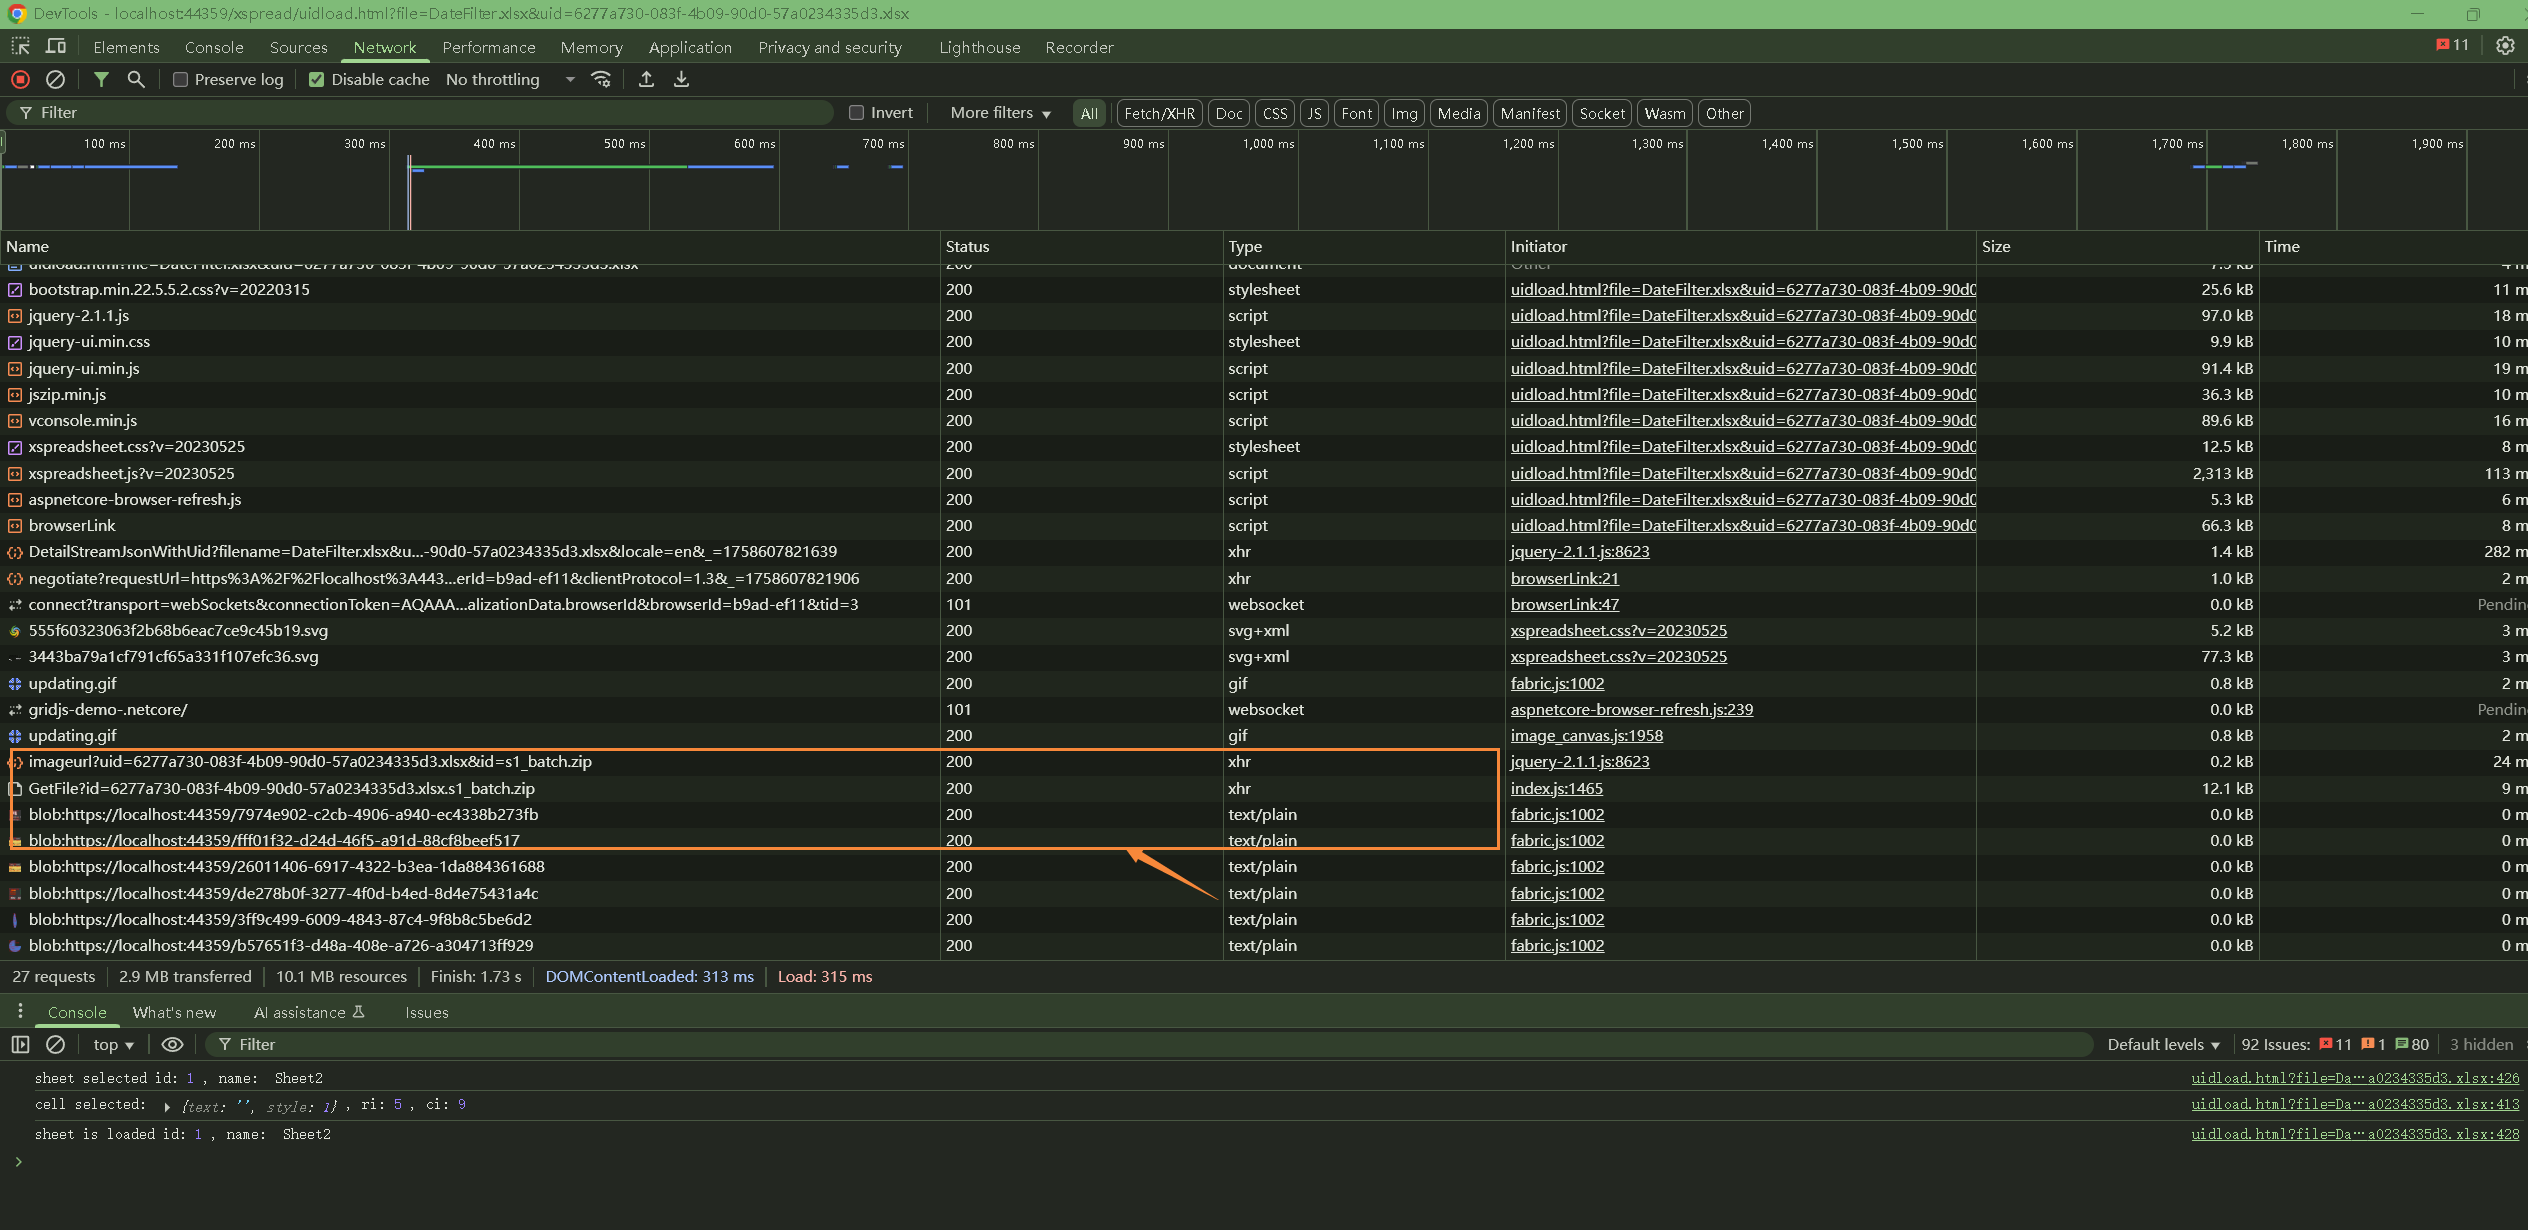
Task: Enable Preserve log checkbox
Action: (x=181, y=80)
